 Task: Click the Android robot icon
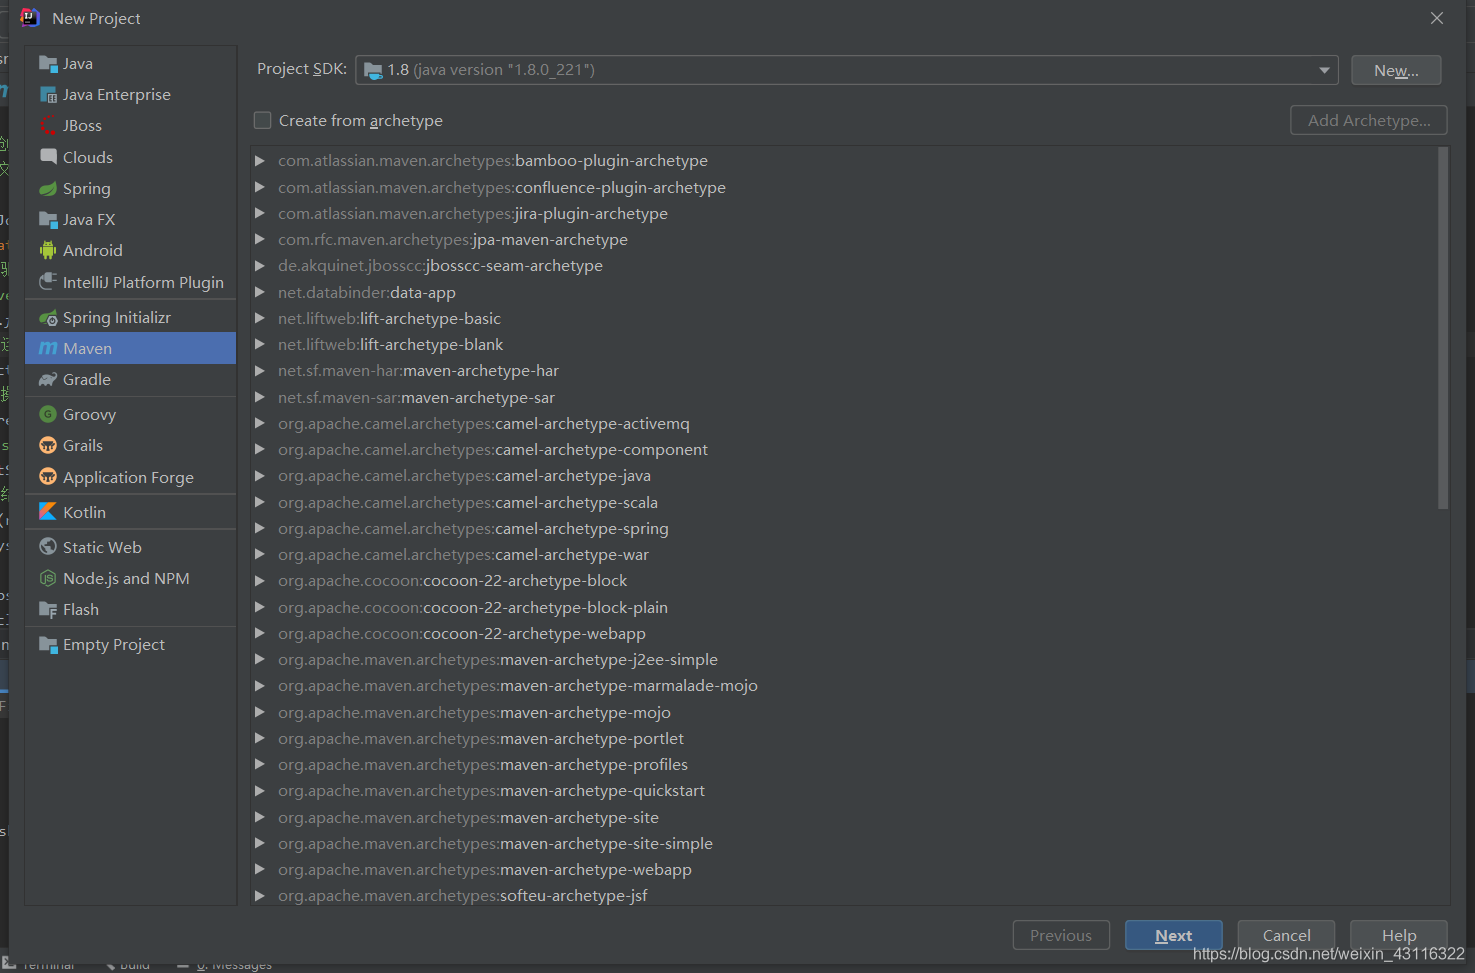pos(48,251)
